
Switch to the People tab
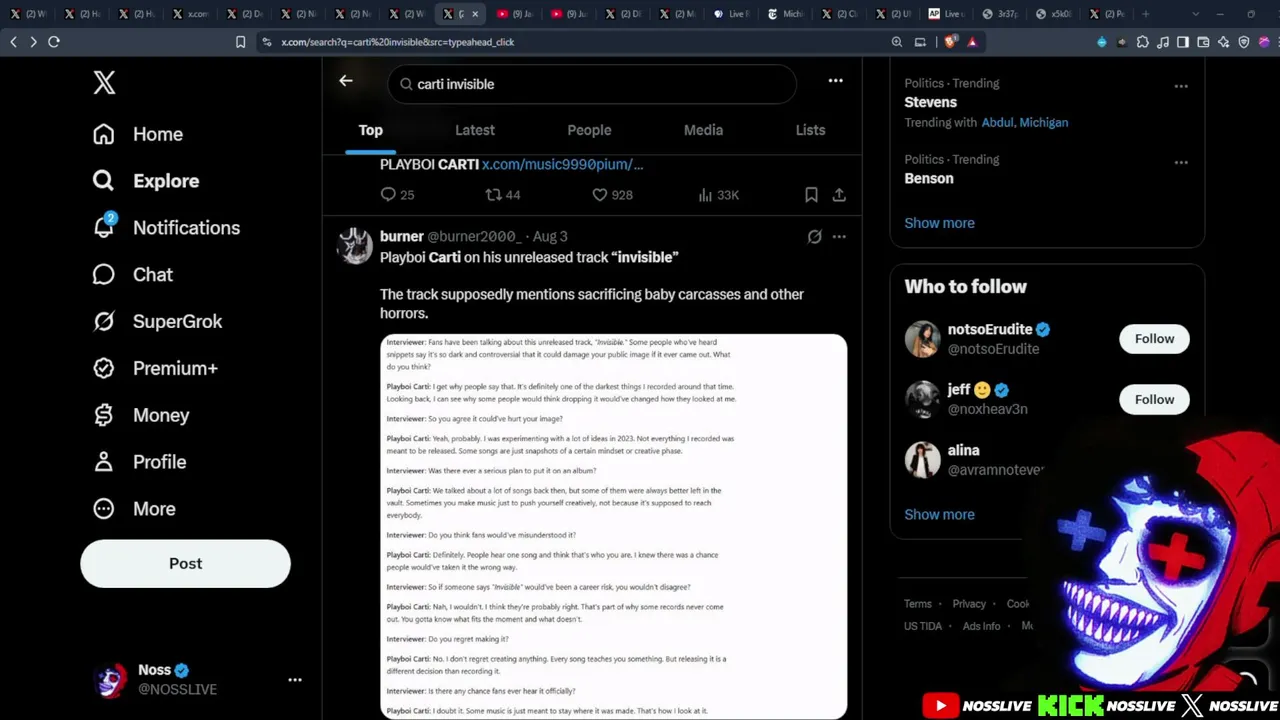pyautogui.click(x=589, y=131)
